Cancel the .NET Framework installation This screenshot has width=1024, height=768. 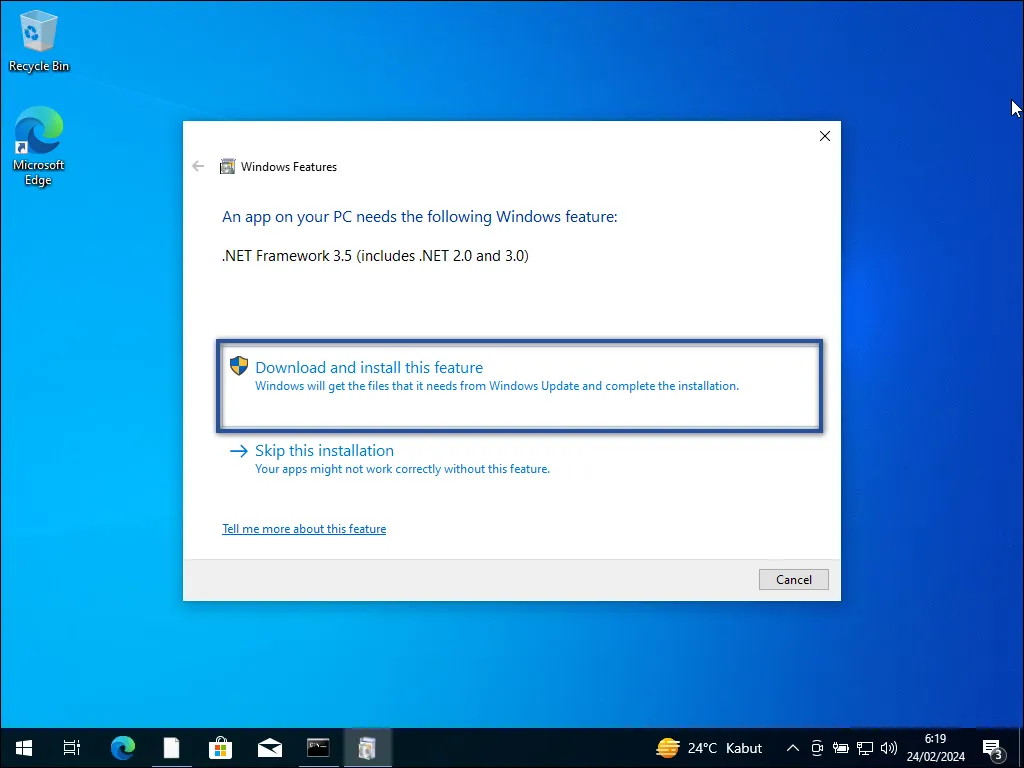(793, 579)
